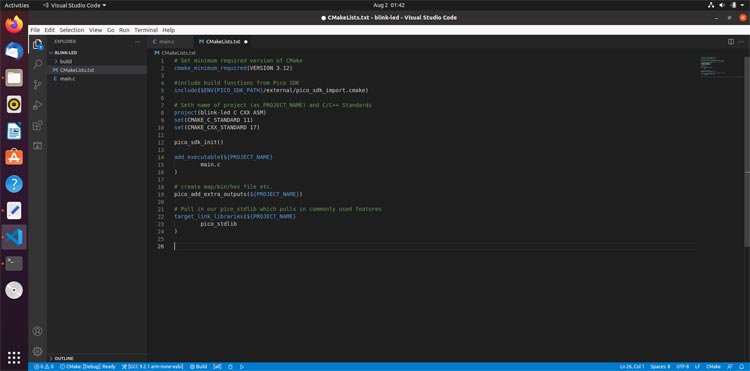
Task: Open the View menu
Action: click(96, 30)
